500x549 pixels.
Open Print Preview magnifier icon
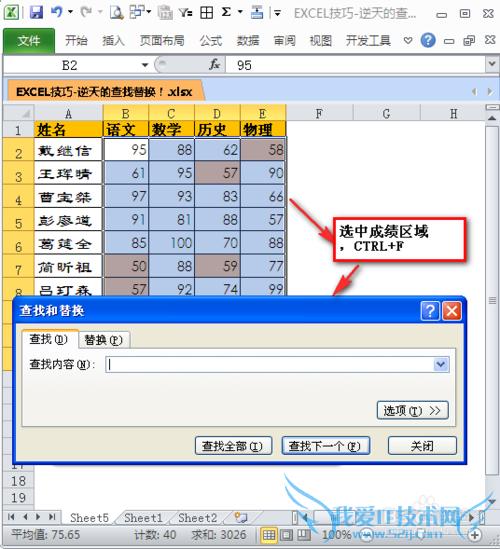pyautogui.click(x=116, y=13)
